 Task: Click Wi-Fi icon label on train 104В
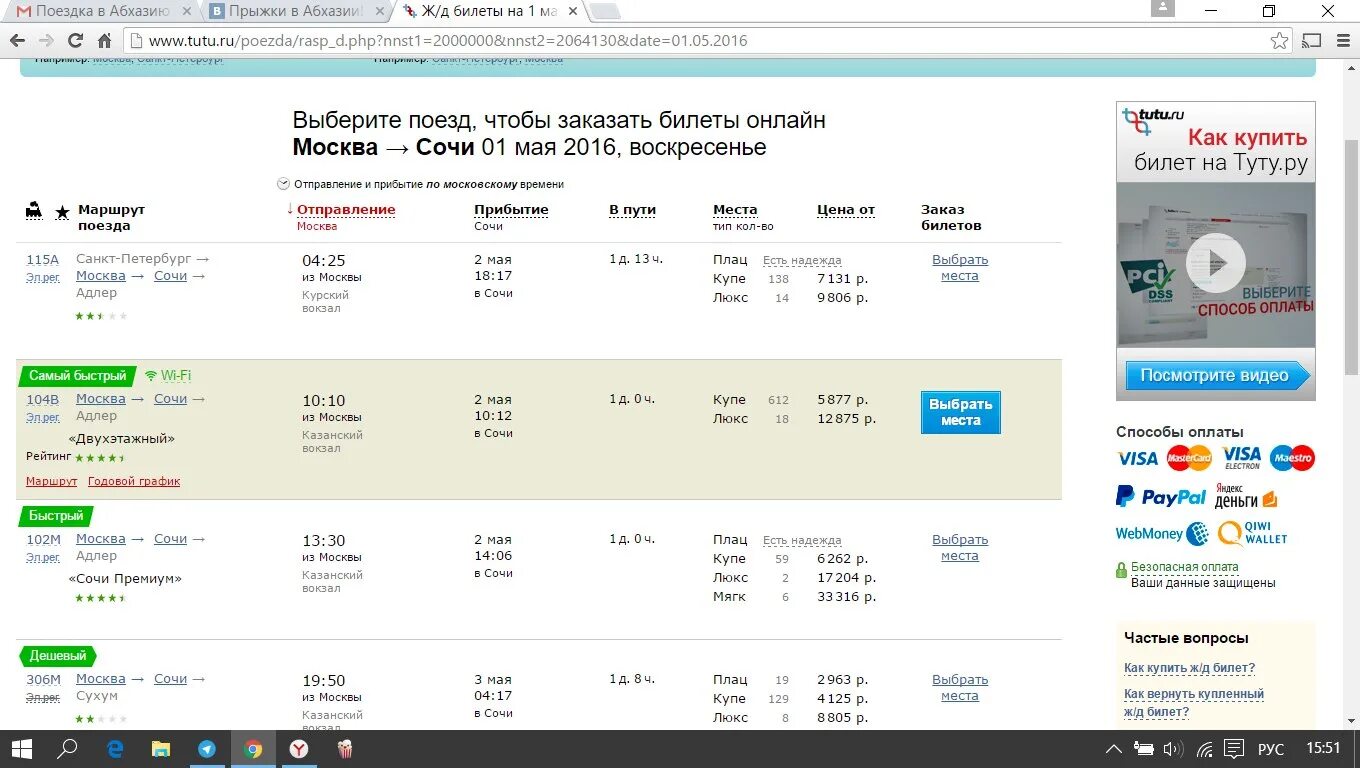[x=168, y=376]
